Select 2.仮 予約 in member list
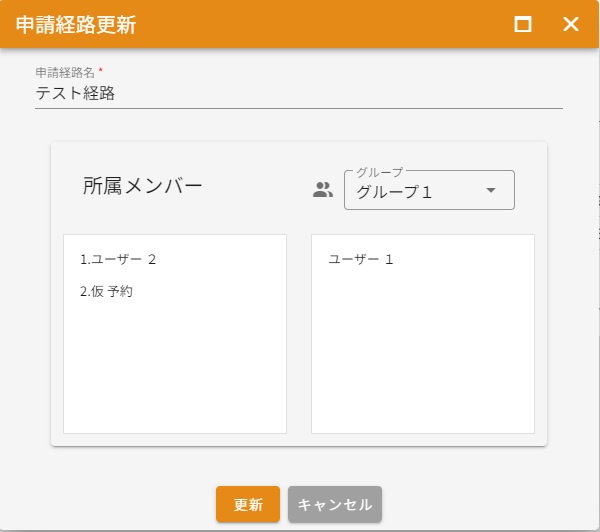The height and width of the screenshot is (532, 600). pos(106,292)
